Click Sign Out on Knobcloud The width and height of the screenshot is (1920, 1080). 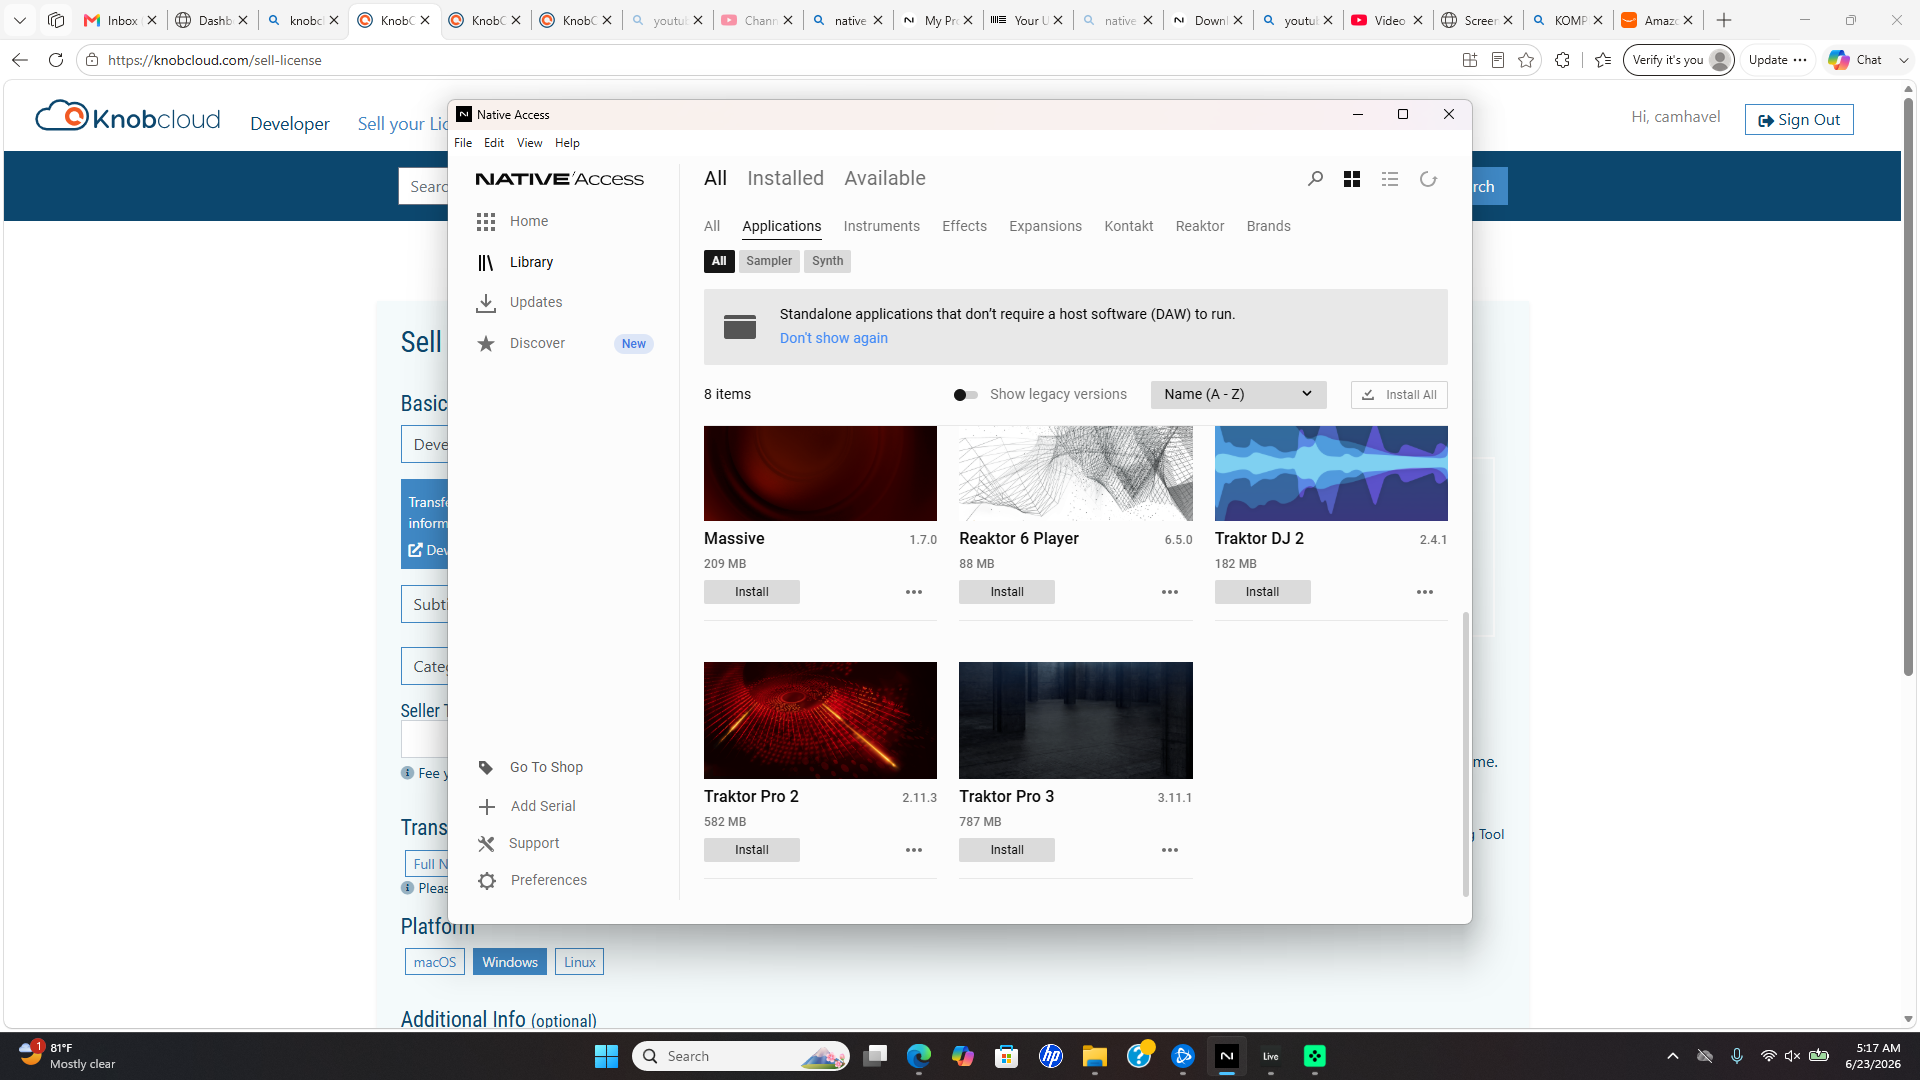1799,120
